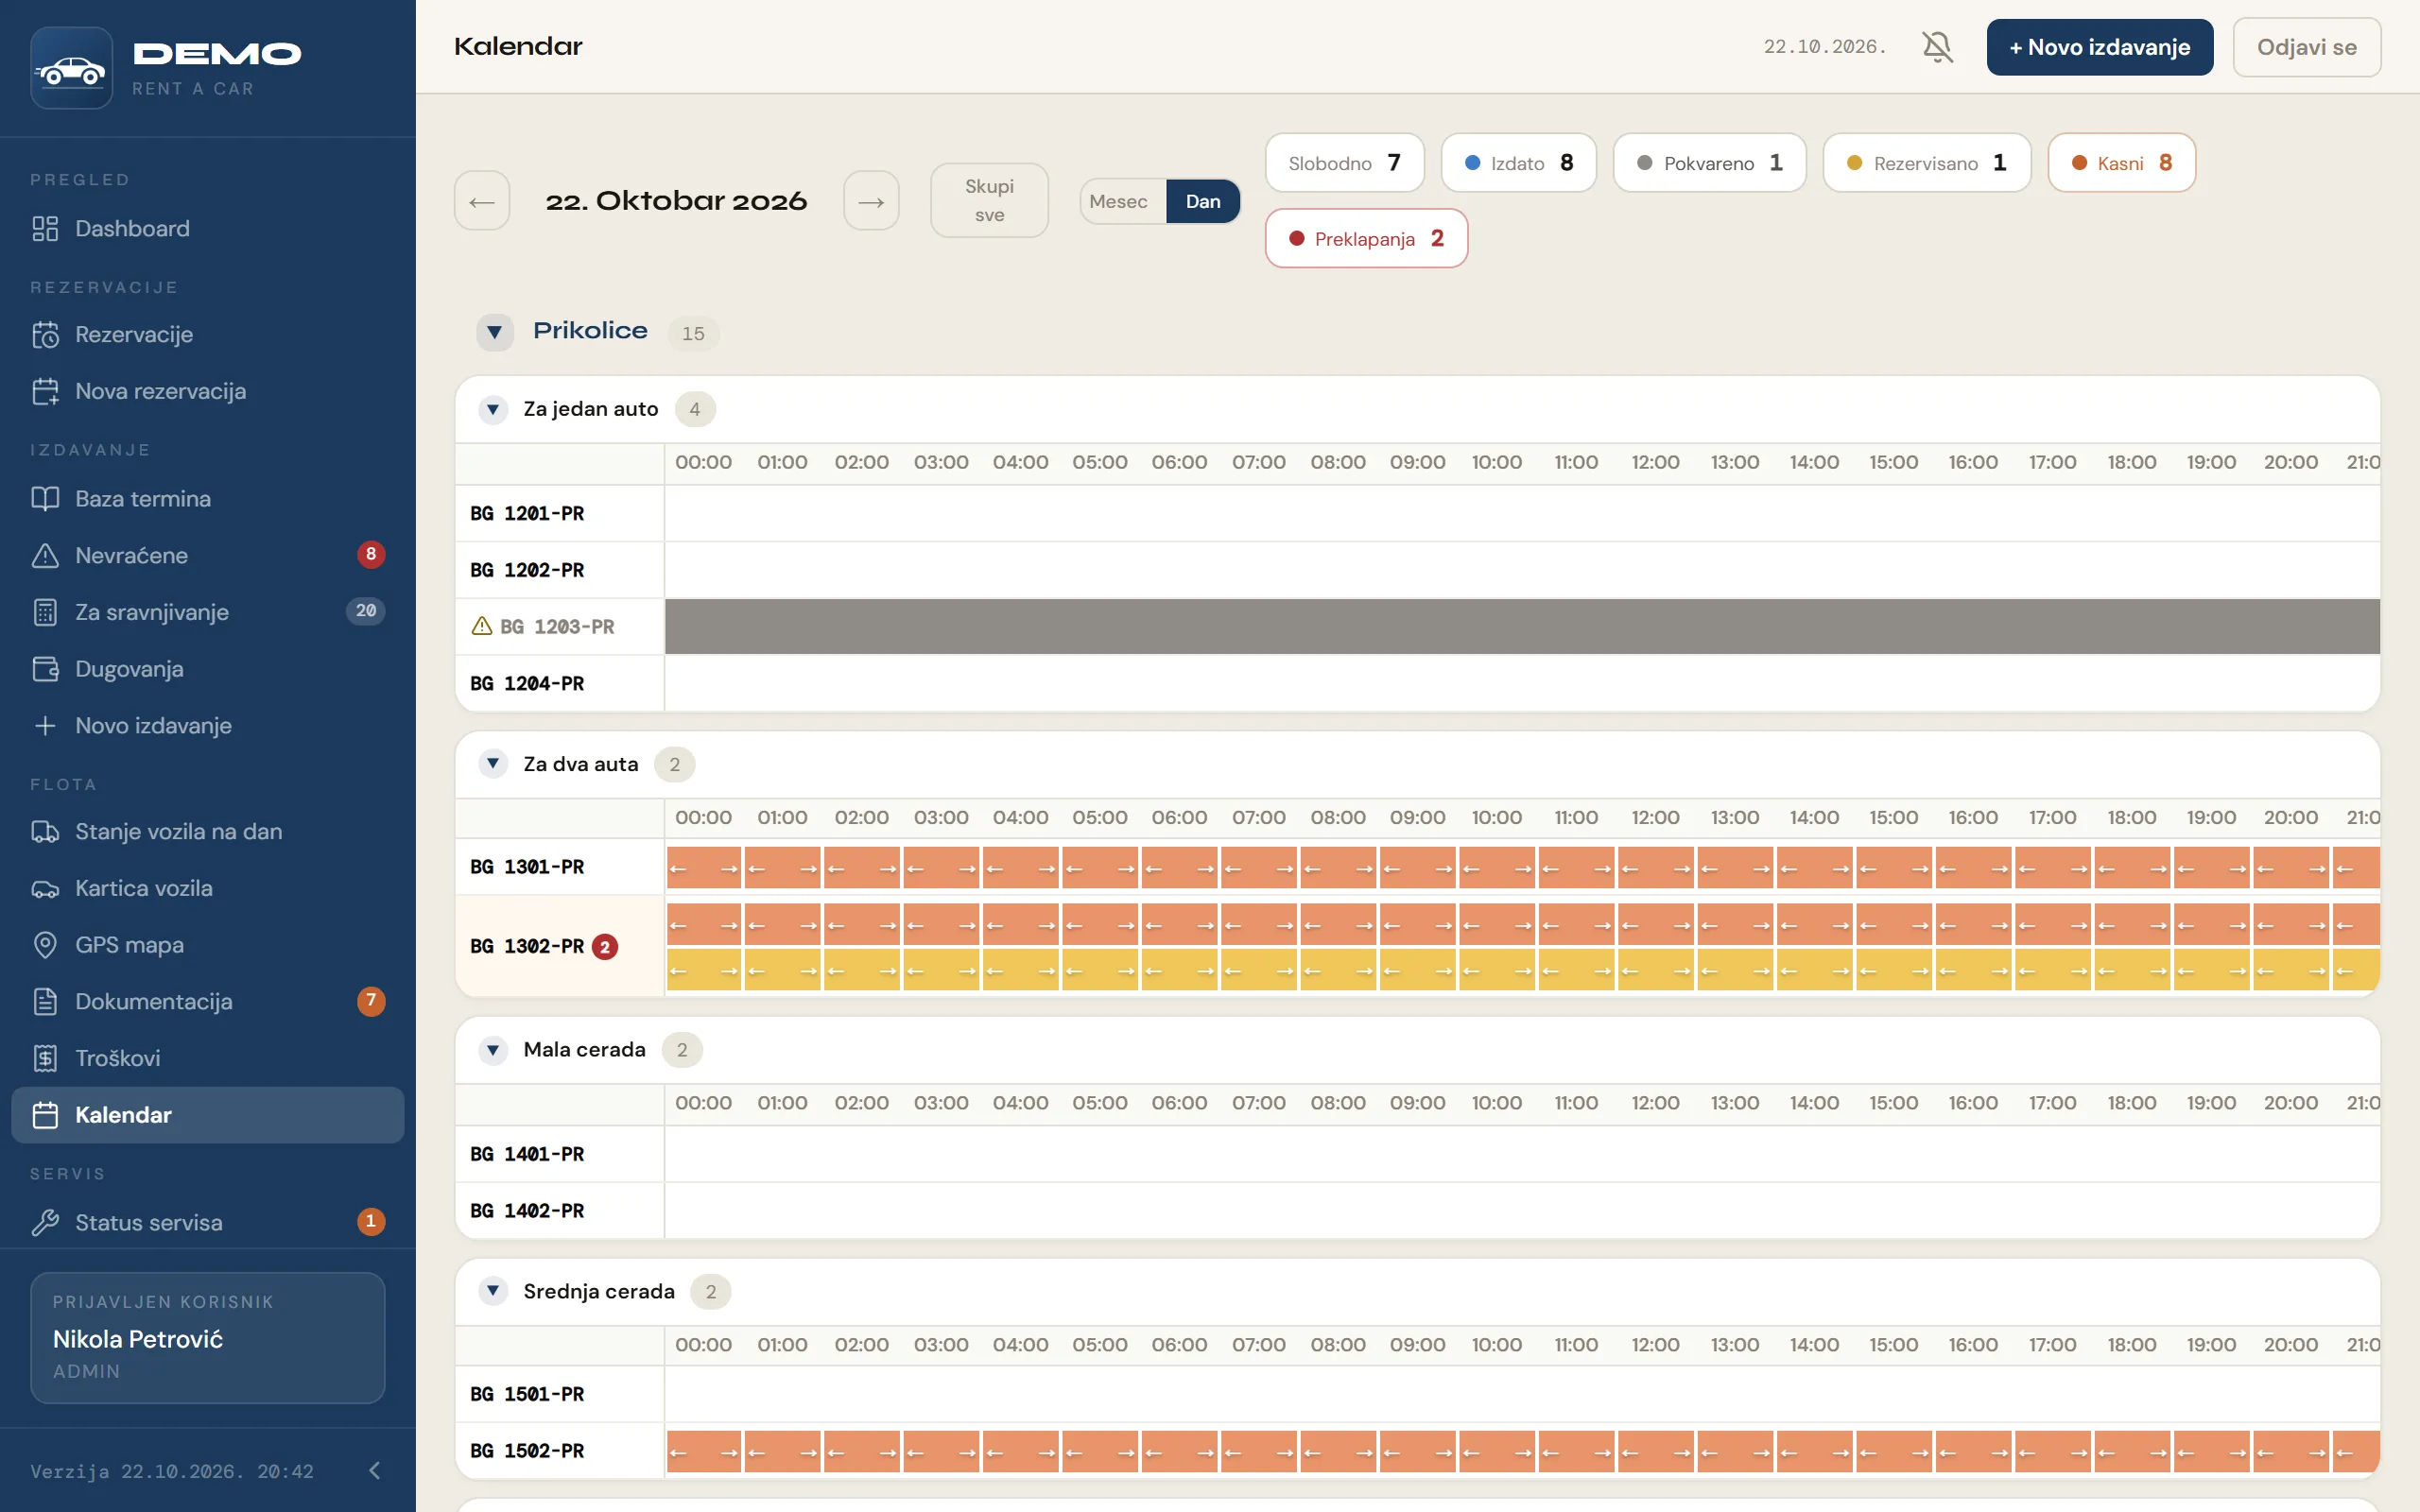Collapse the Prikolice category
Screen dimensions: 2420x1512
coord(494,332)
